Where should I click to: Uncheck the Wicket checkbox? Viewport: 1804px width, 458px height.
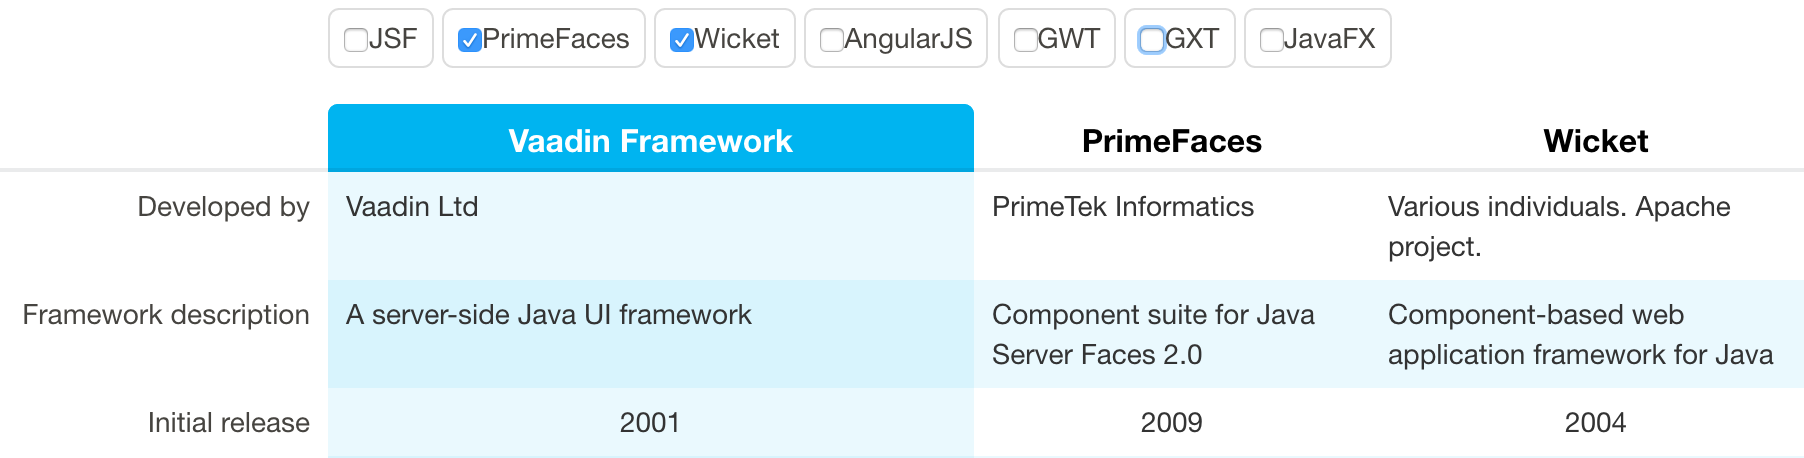pyautogui.click(x=682, y=40)
